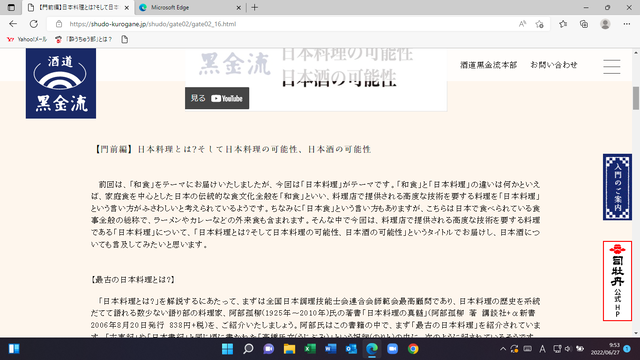Image resolution: width=640 pixels, height=360 pixels.
Task: Open a new browser tab
Action: 255,7
